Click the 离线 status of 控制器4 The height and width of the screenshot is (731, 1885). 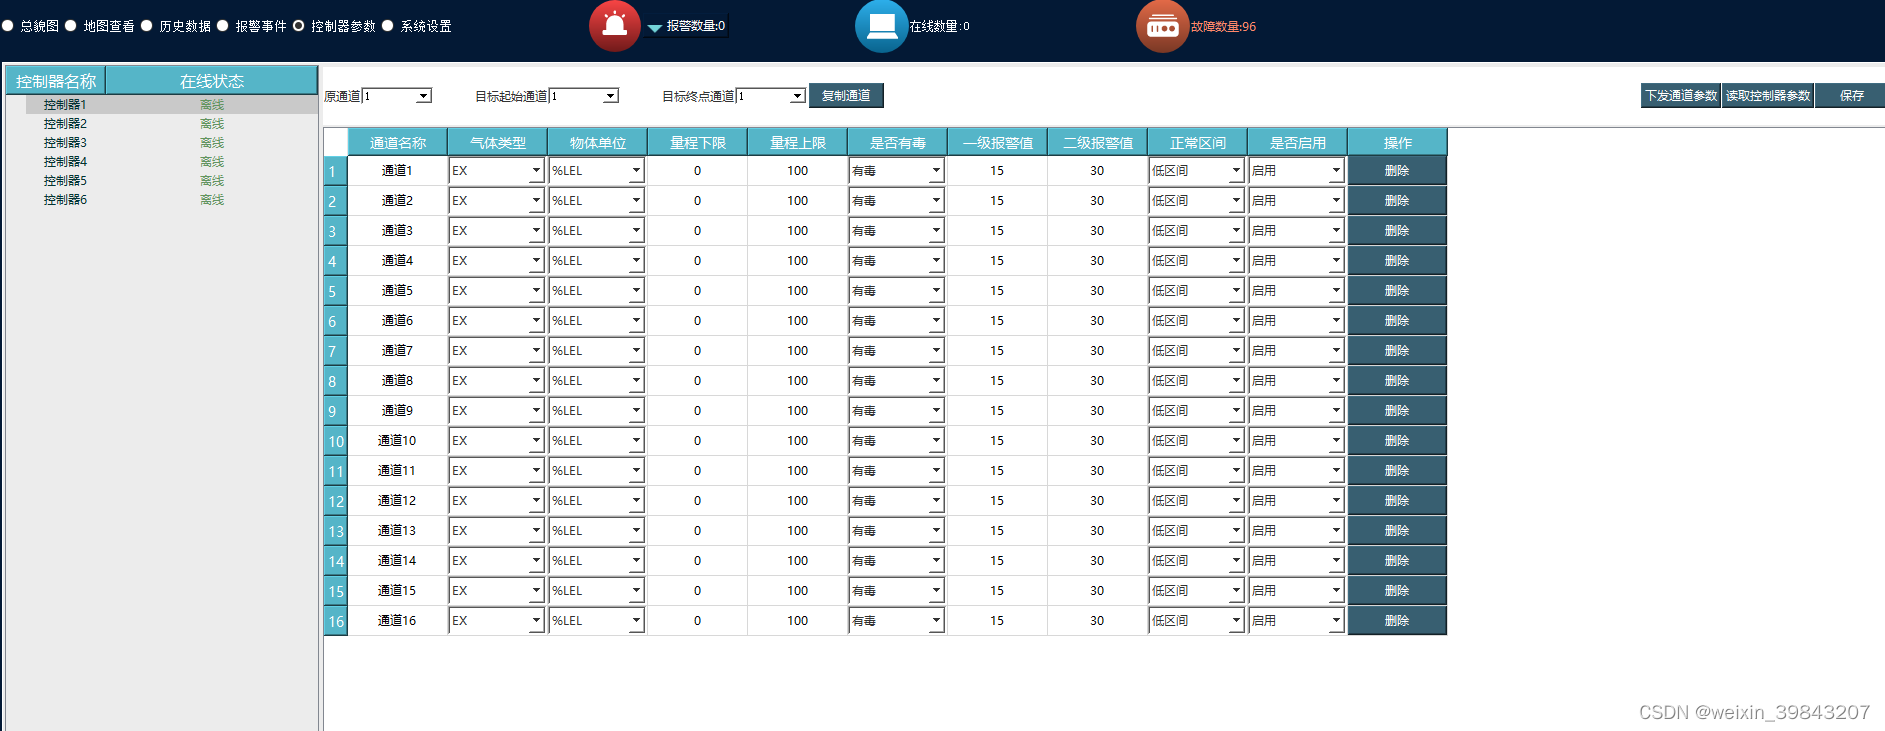(212, 162)
